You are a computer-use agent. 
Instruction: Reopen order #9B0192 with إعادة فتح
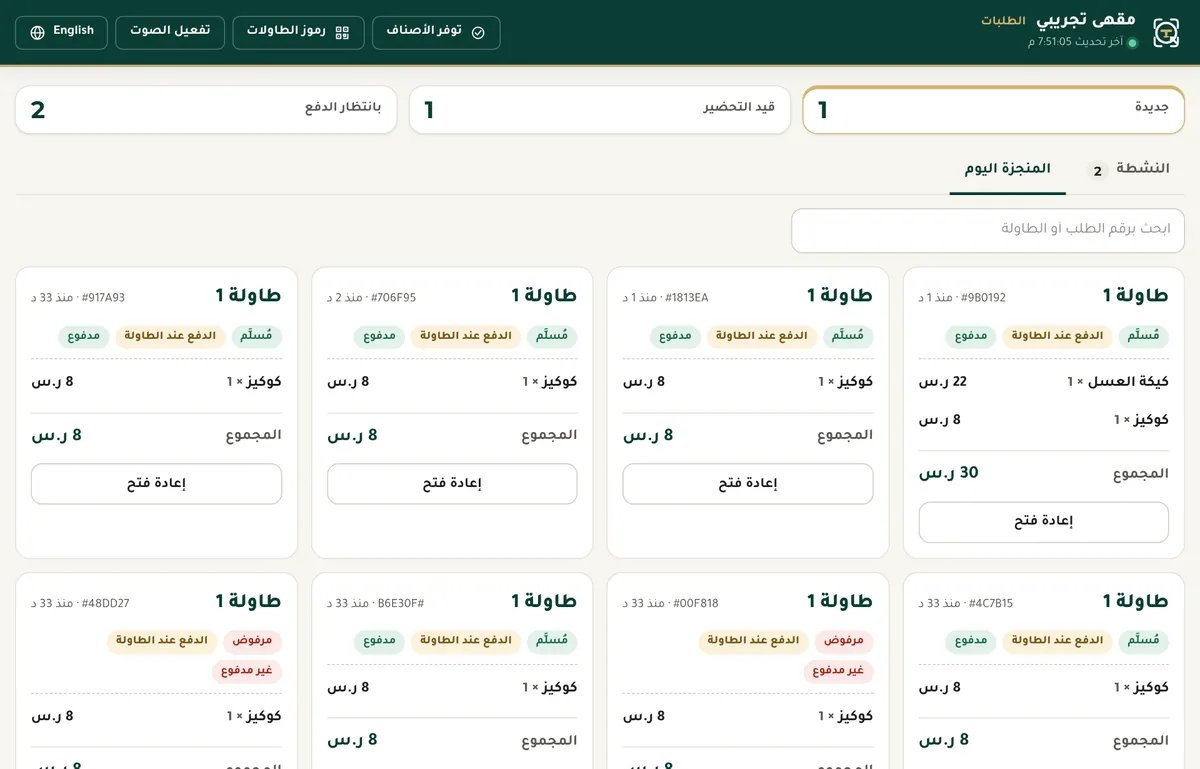click(x=1044, y=522)
